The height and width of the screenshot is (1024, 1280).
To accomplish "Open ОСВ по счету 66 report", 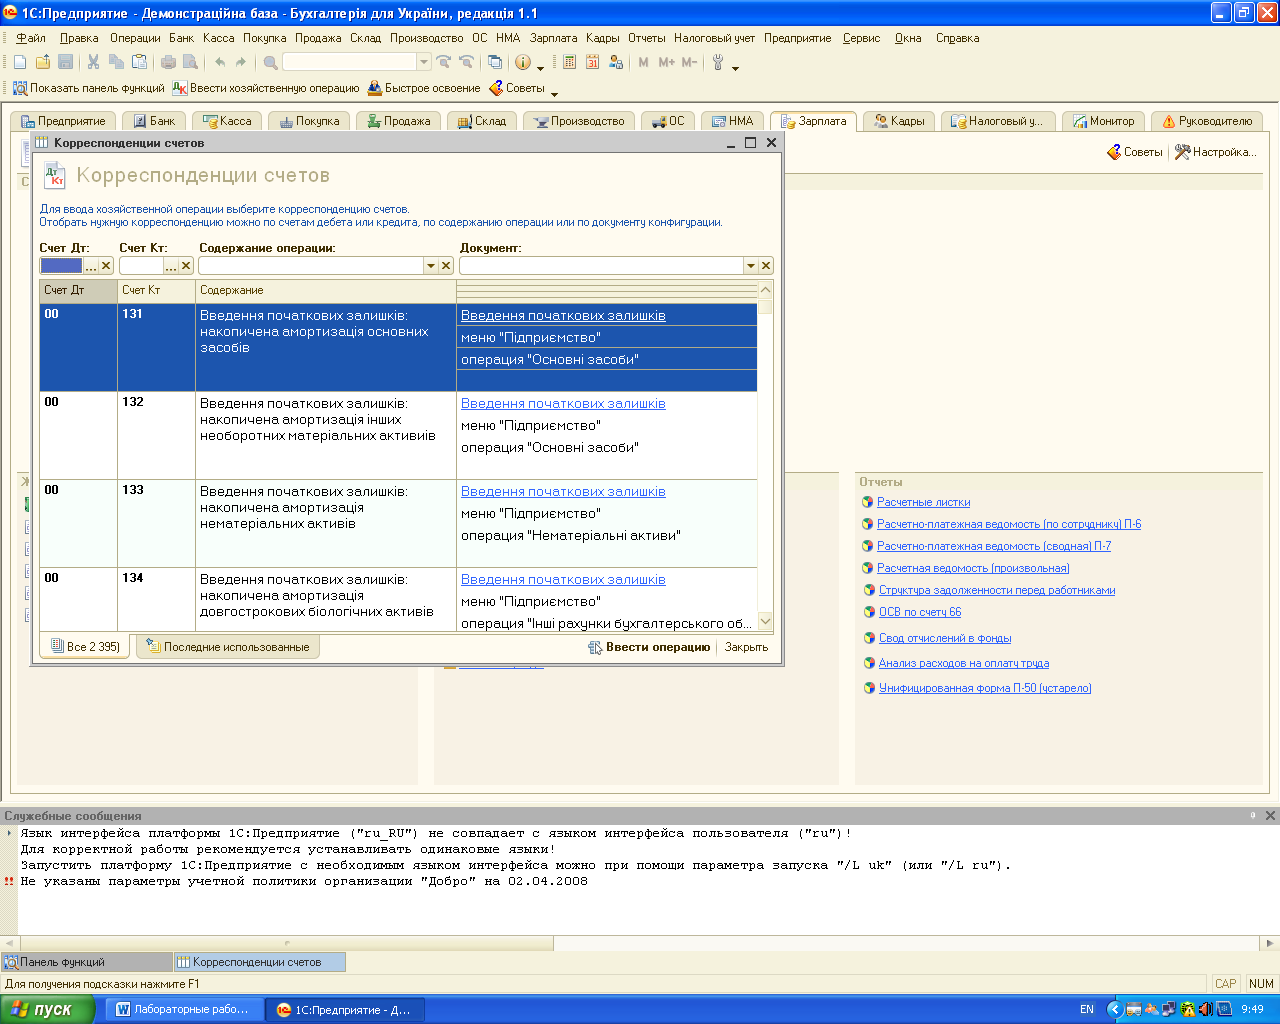I will click(x=920, y=612).
